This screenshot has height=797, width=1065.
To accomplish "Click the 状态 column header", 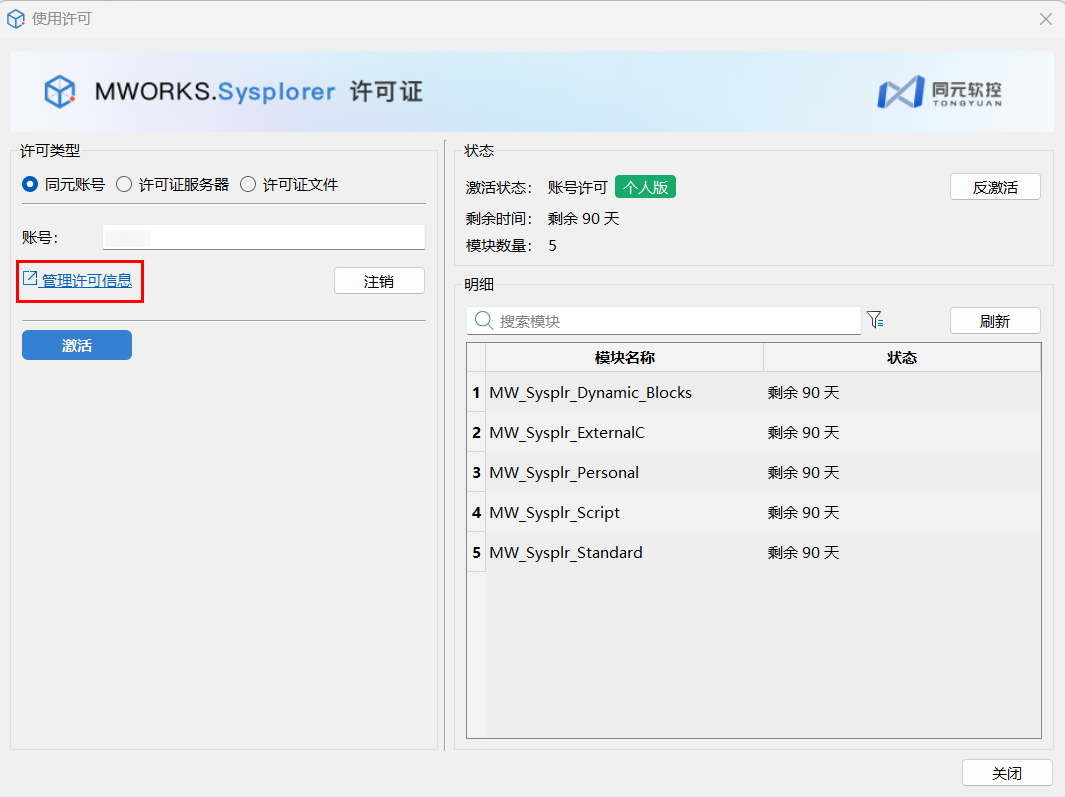I will pyautogui.click(x=901, y=358).
